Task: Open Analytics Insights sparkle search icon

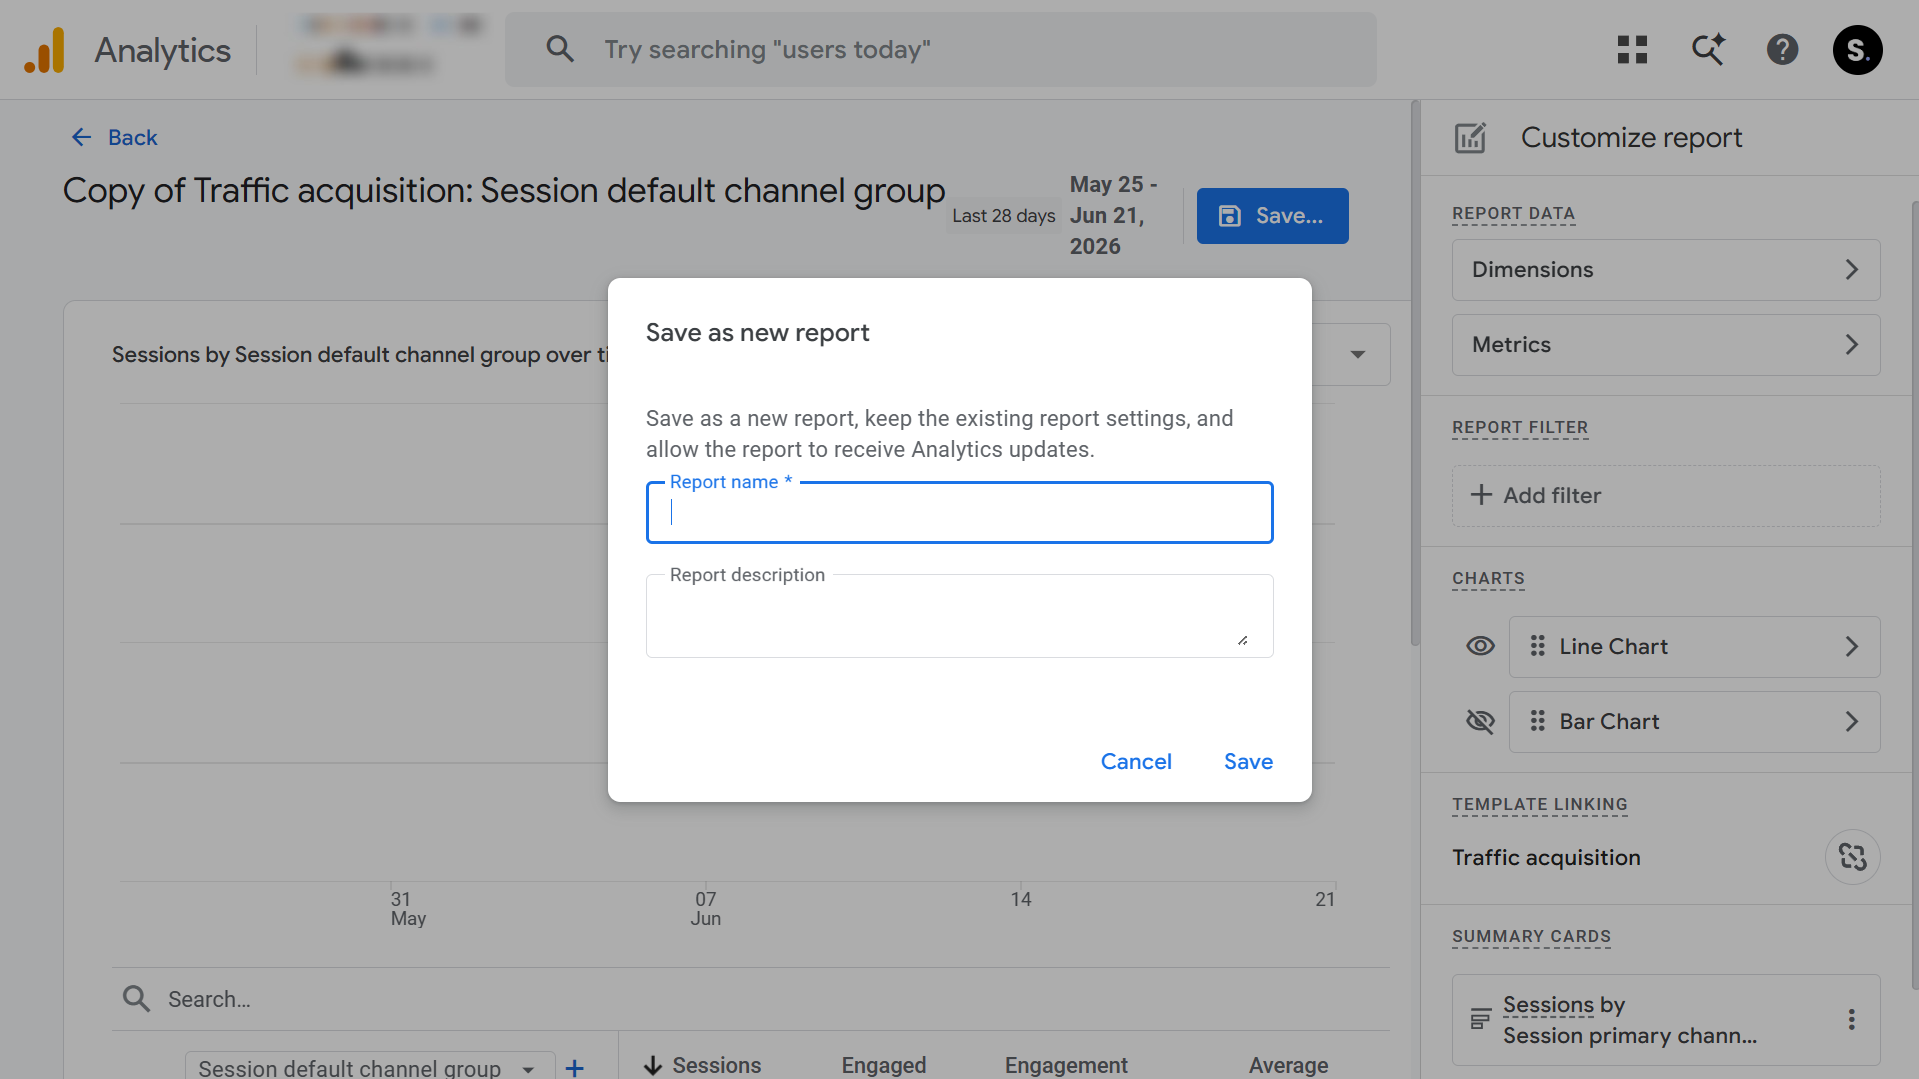Action: pyautogui.click(x=1708, y=49)
